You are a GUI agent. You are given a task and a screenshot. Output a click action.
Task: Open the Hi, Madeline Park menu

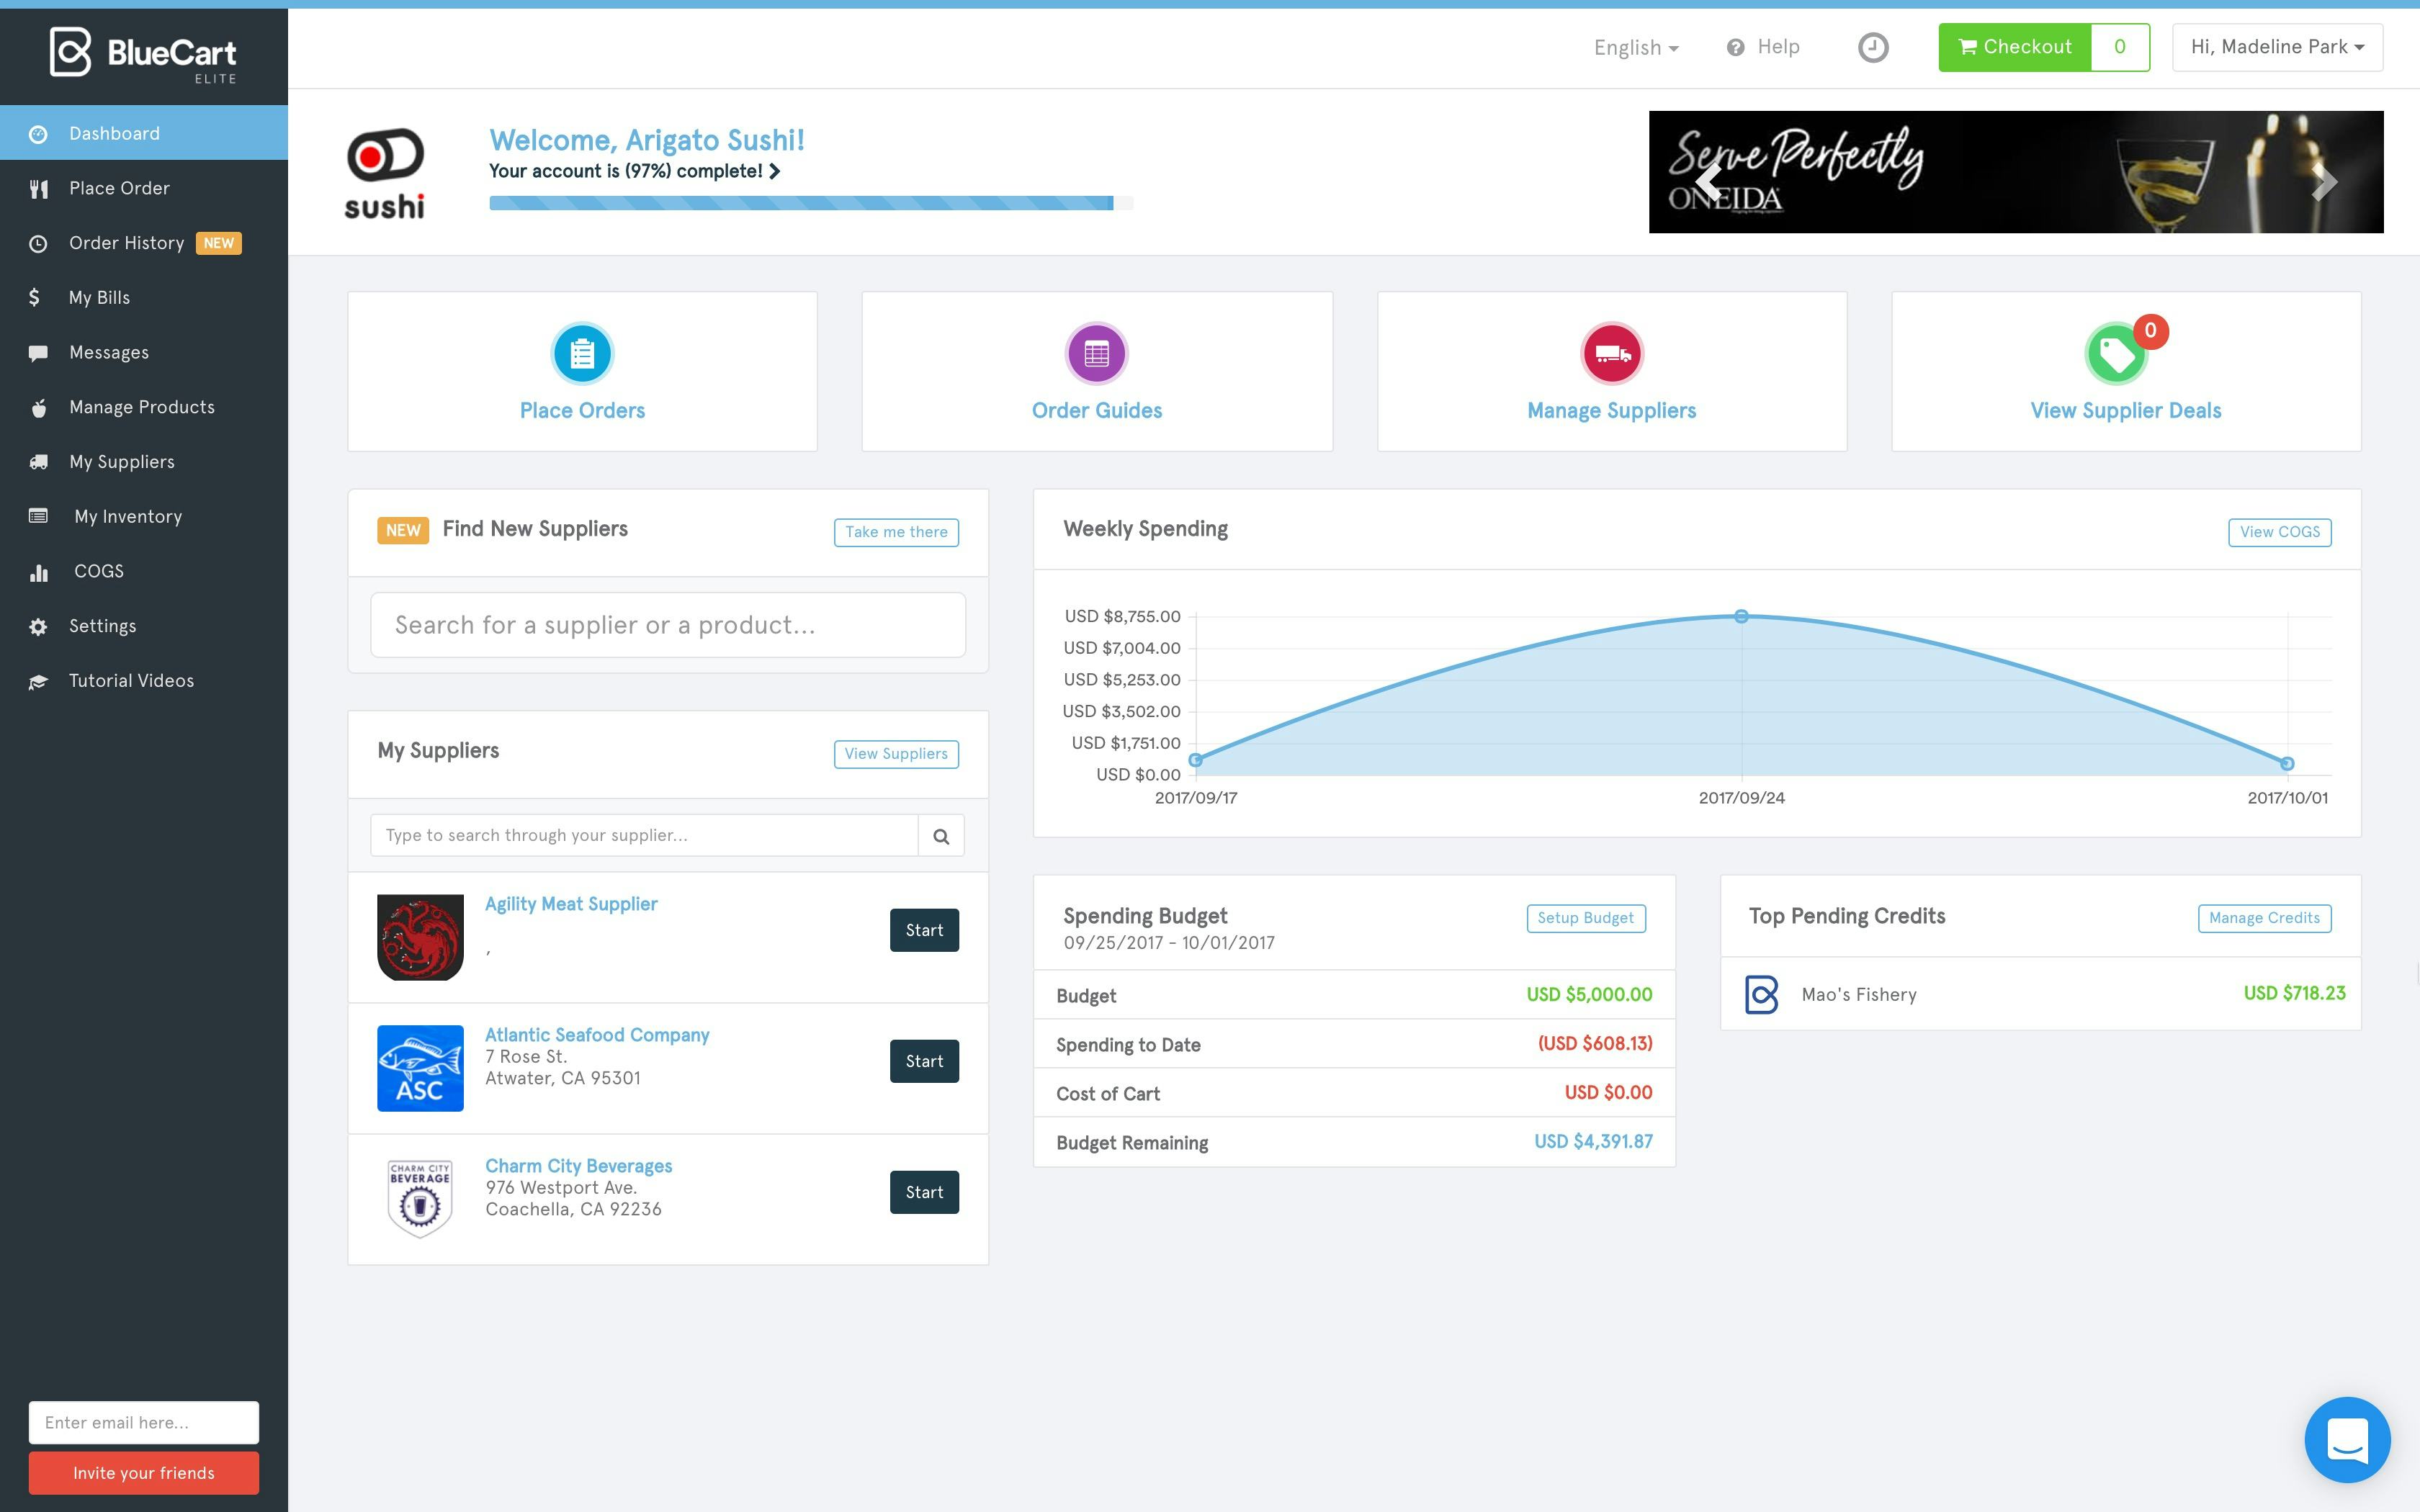click(2276, 47)
